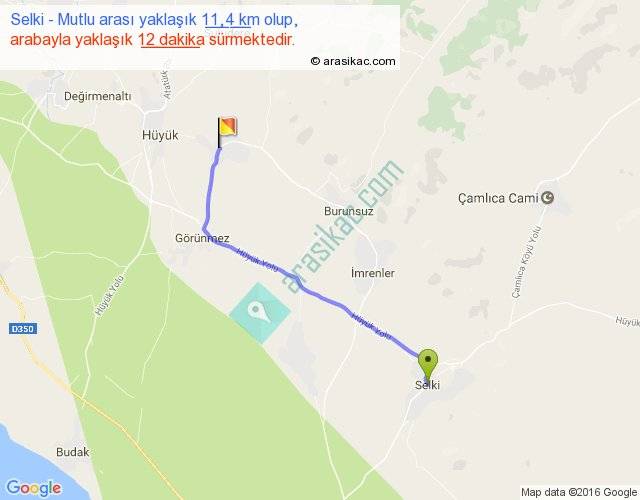
Task: Click the Budak place label
Action: [73, 452]
